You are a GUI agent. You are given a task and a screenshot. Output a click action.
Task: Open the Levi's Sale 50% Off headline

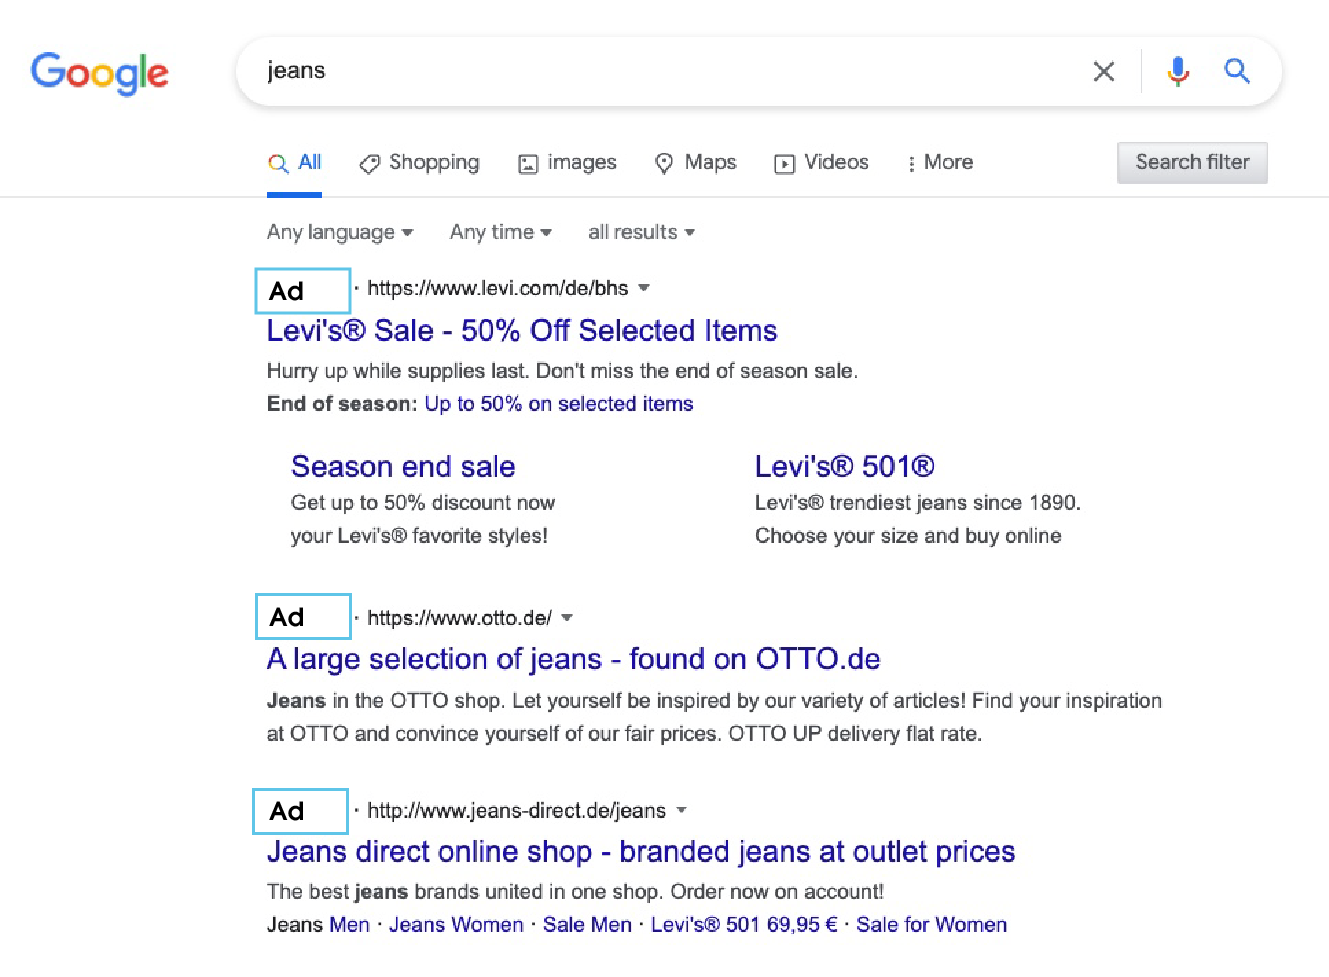tap(522, 330)
